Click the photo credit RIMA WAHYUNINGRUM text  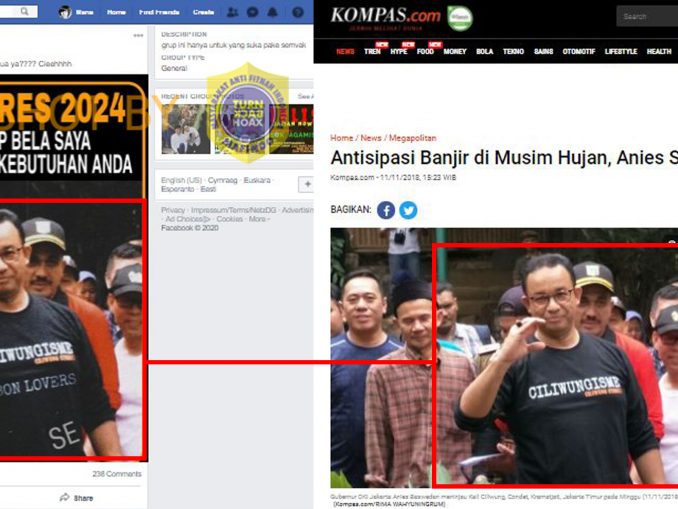point(389,504)
